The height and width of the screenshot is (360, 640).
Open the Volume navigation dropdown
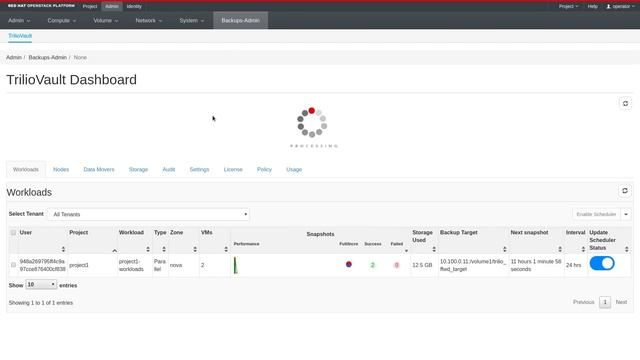click(106, 20)
